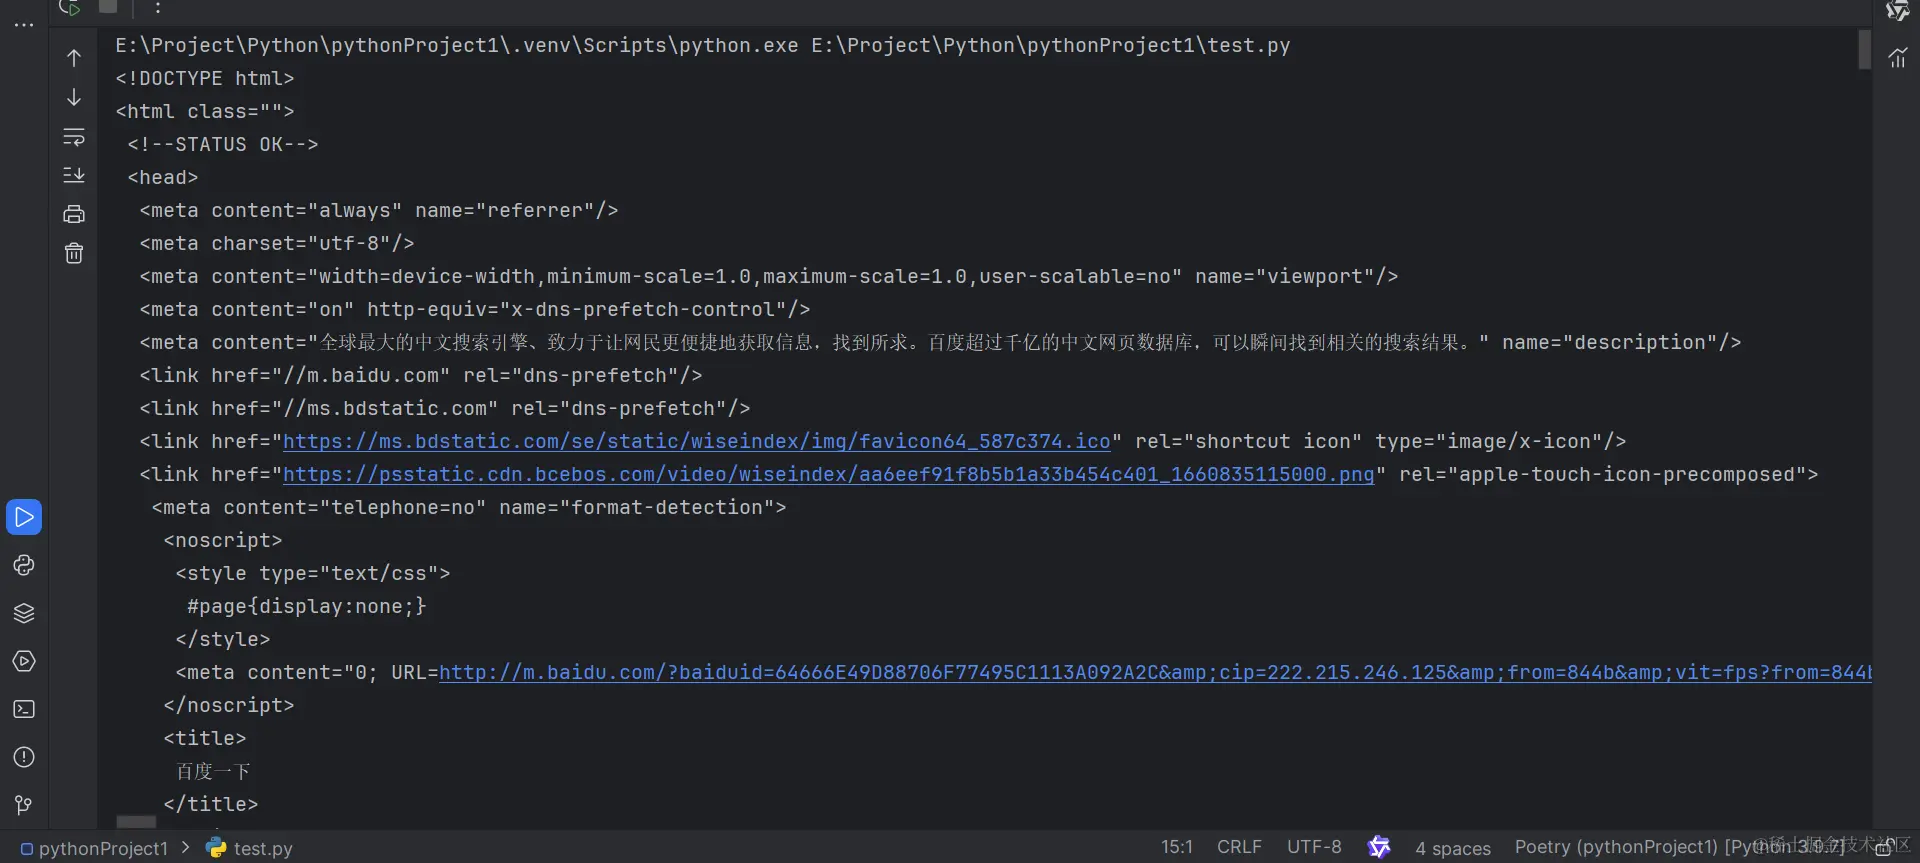Click the <style type="text/css"> line
Image resolution: width=1920 pixels, height=863 pixels.
pyautogui.click(x=313, y=573)
